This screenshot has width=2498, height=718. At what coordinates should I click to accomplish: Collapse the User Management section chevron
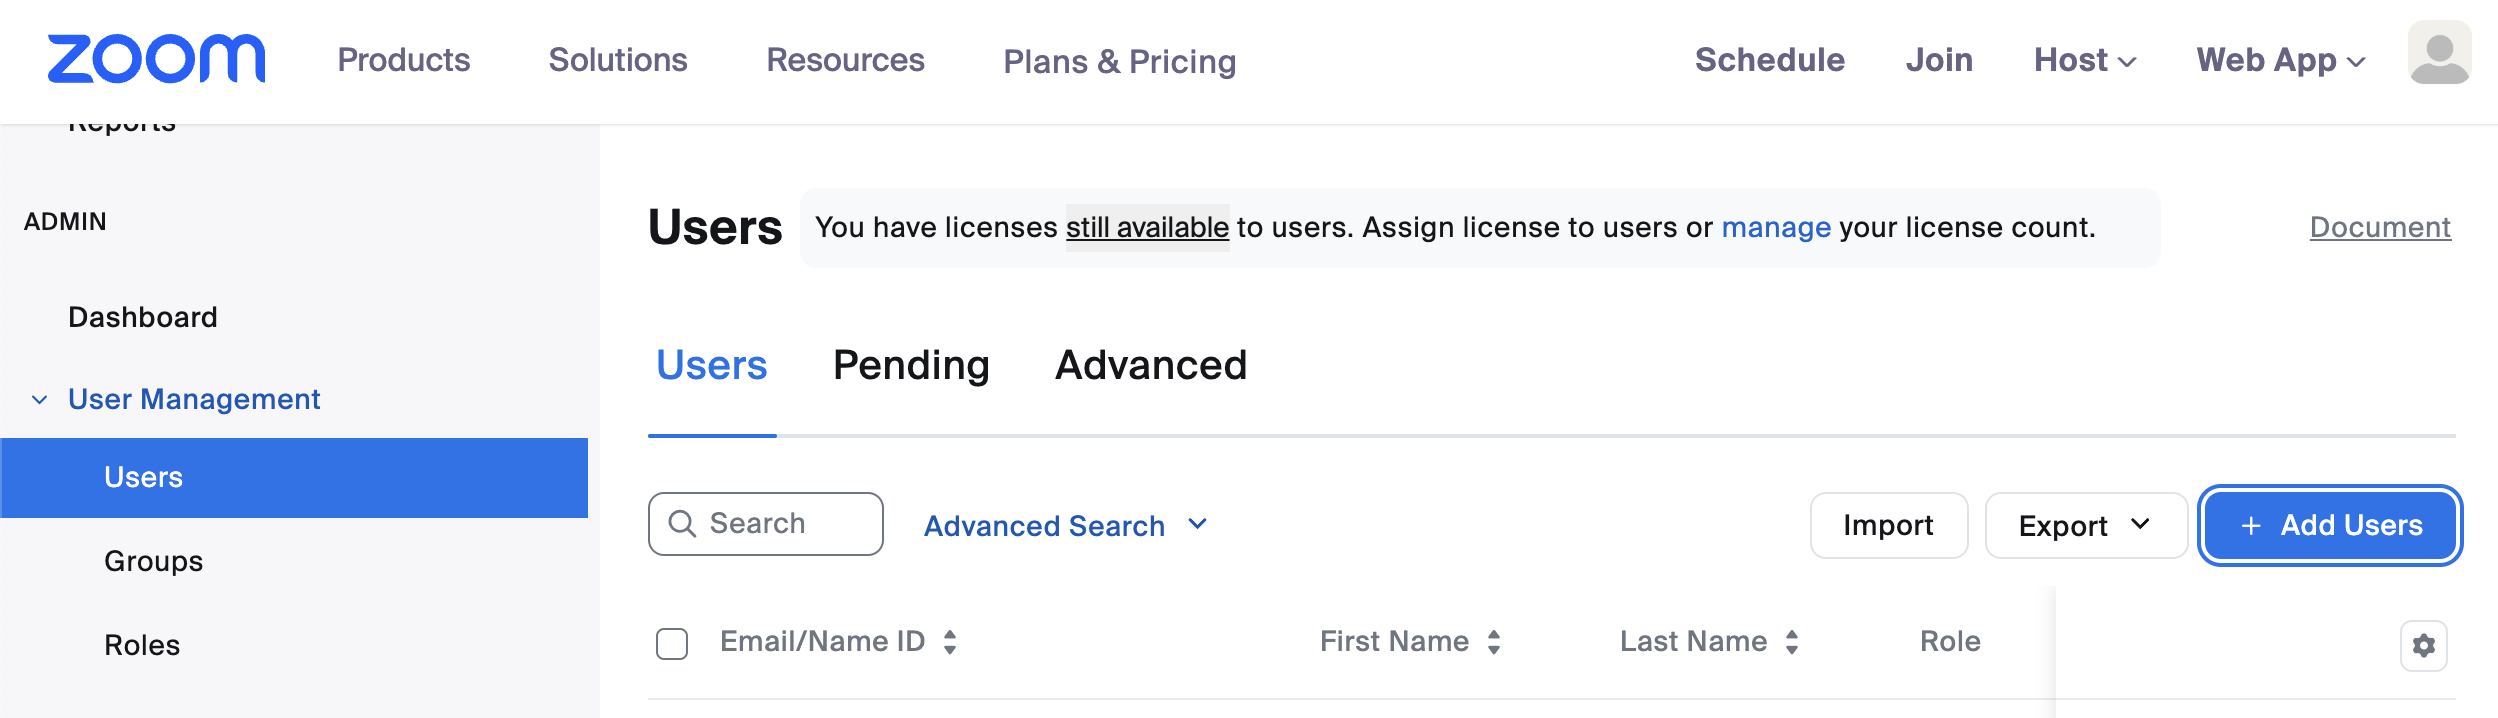click(39, 400)
